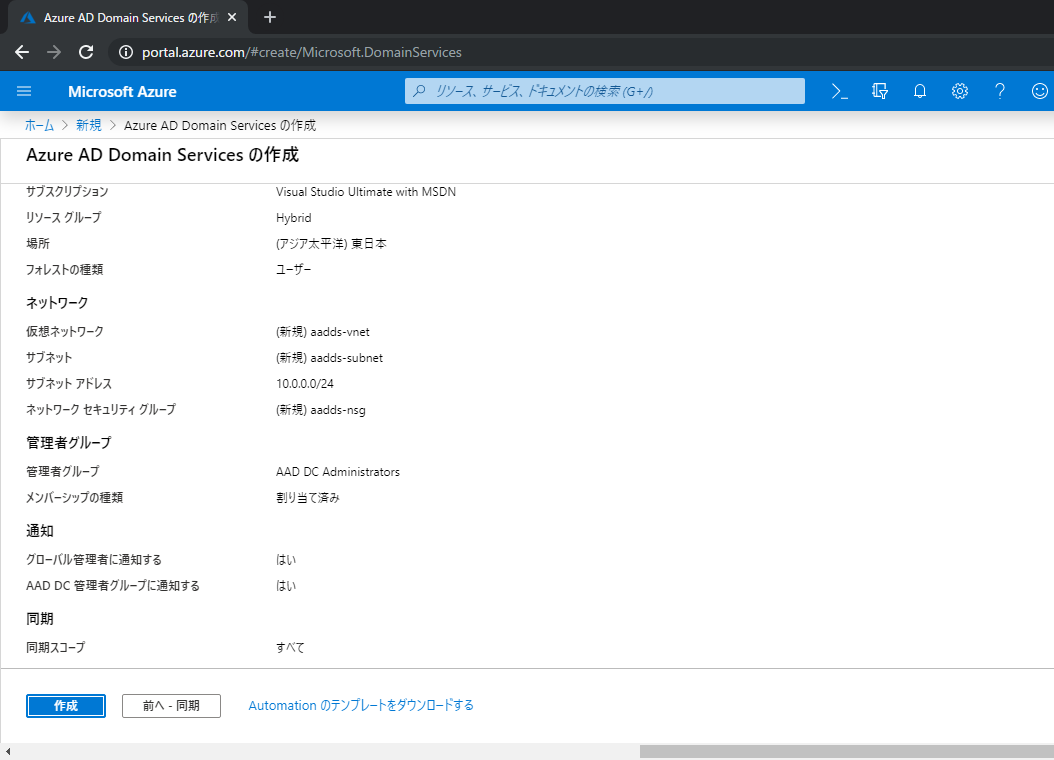Image resolution: width=1054 pixels, height=760 pixels.
Task: Go back with 前へ - 同期 button
Action: tap(171, 706)
